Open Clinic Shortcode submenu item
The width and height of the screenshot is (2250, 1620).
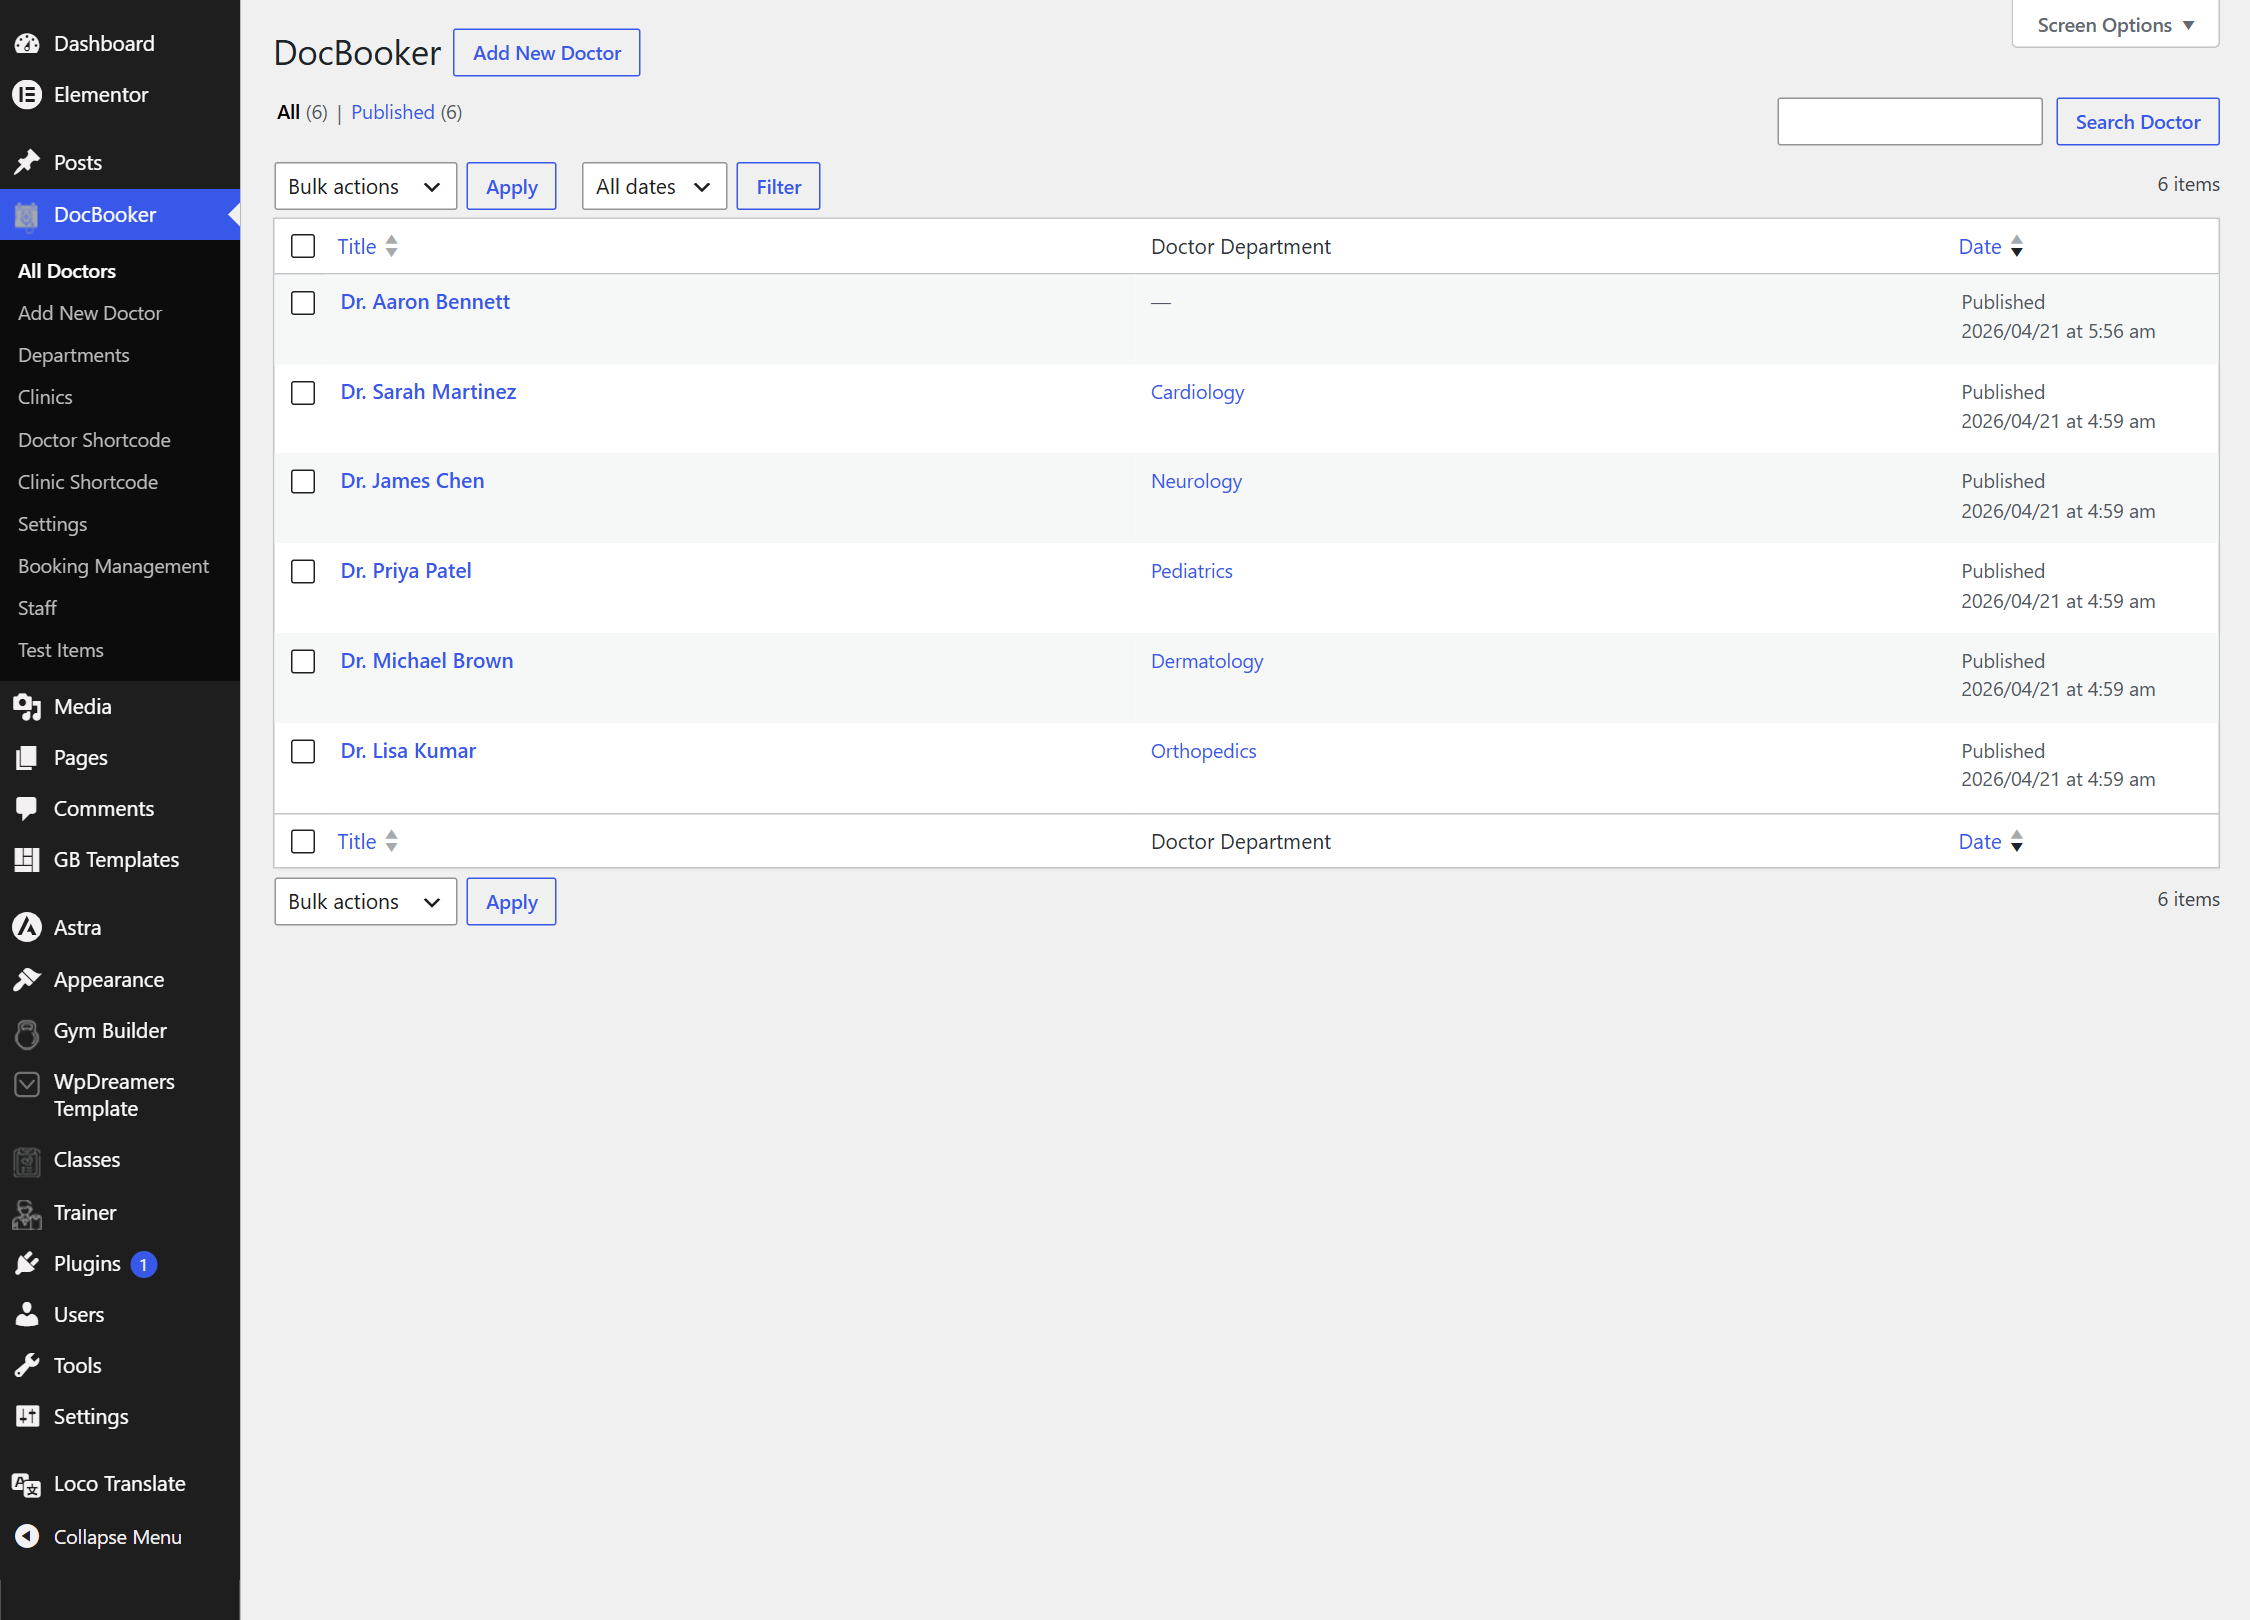click(x=88, y=482)
